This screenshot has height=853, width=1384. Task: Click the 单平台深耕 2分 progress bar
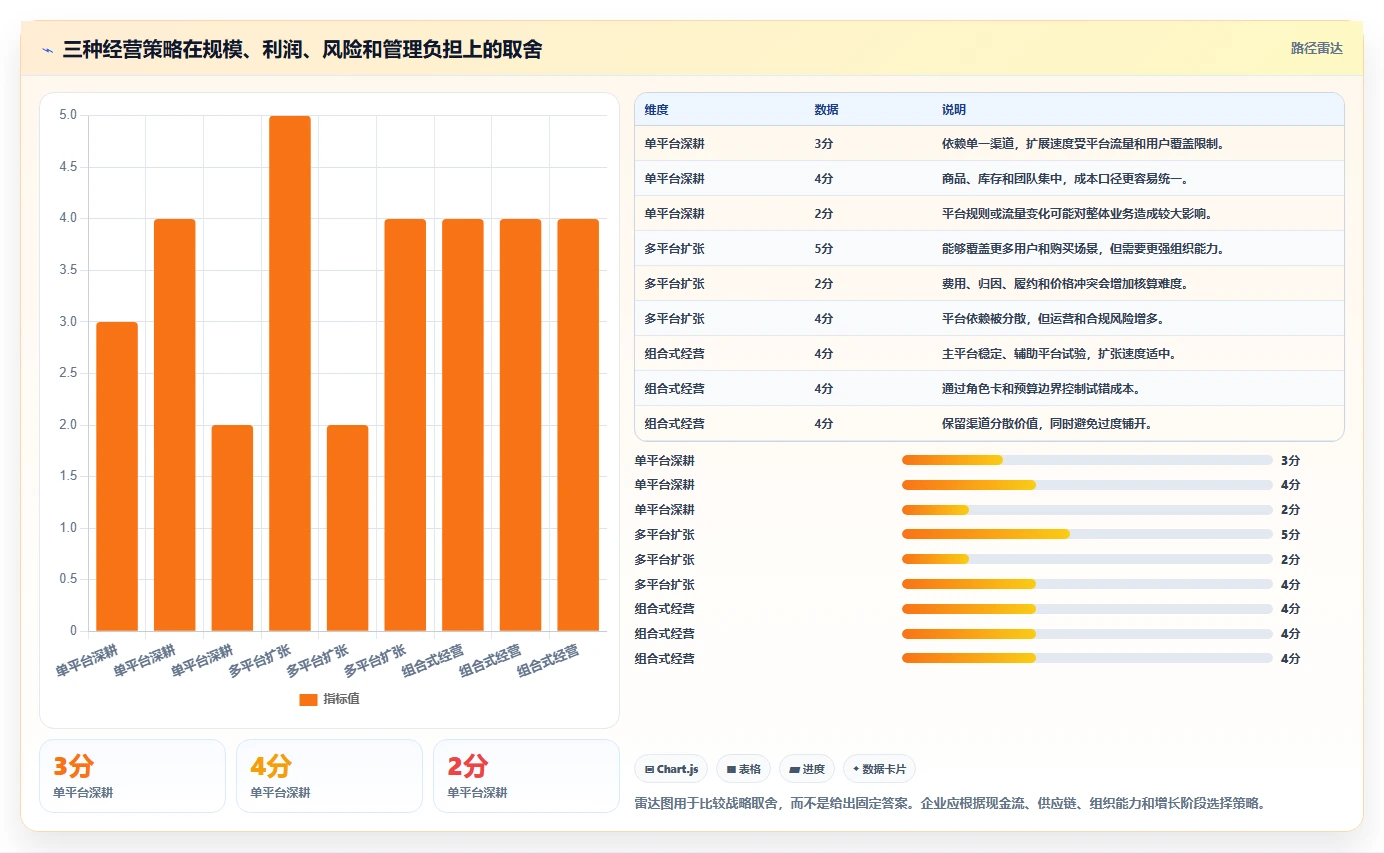[x=1087, y=510]
